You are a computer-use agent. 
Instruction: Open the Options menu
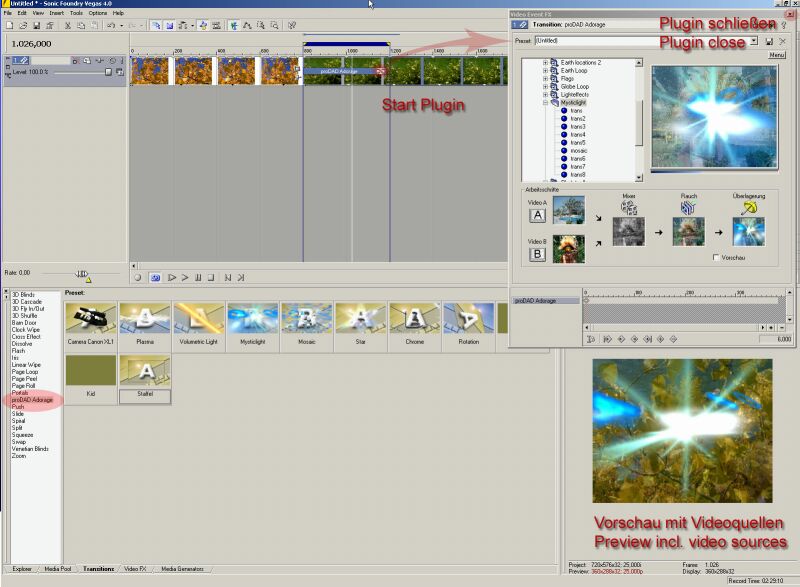[x=97, y=13]
